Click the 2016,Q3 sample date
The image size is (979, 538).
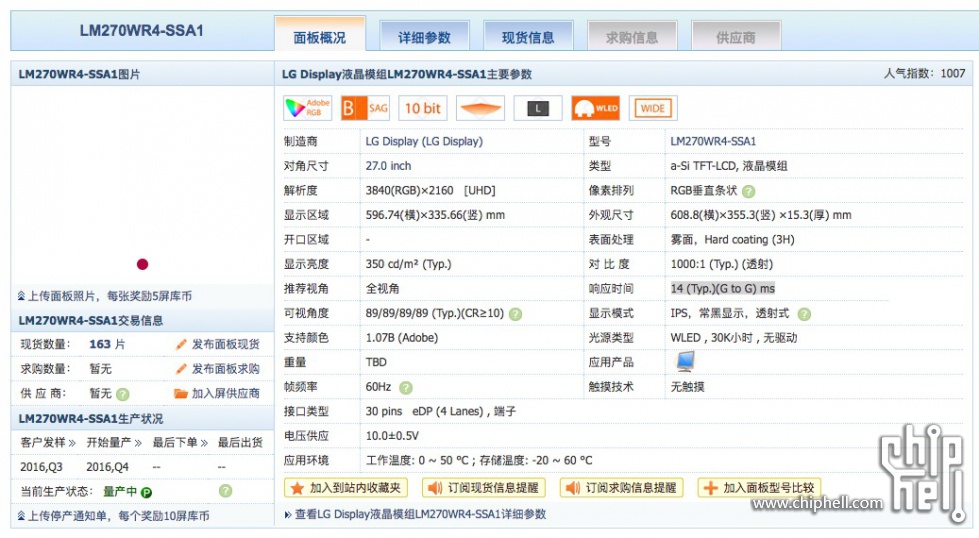41,467
